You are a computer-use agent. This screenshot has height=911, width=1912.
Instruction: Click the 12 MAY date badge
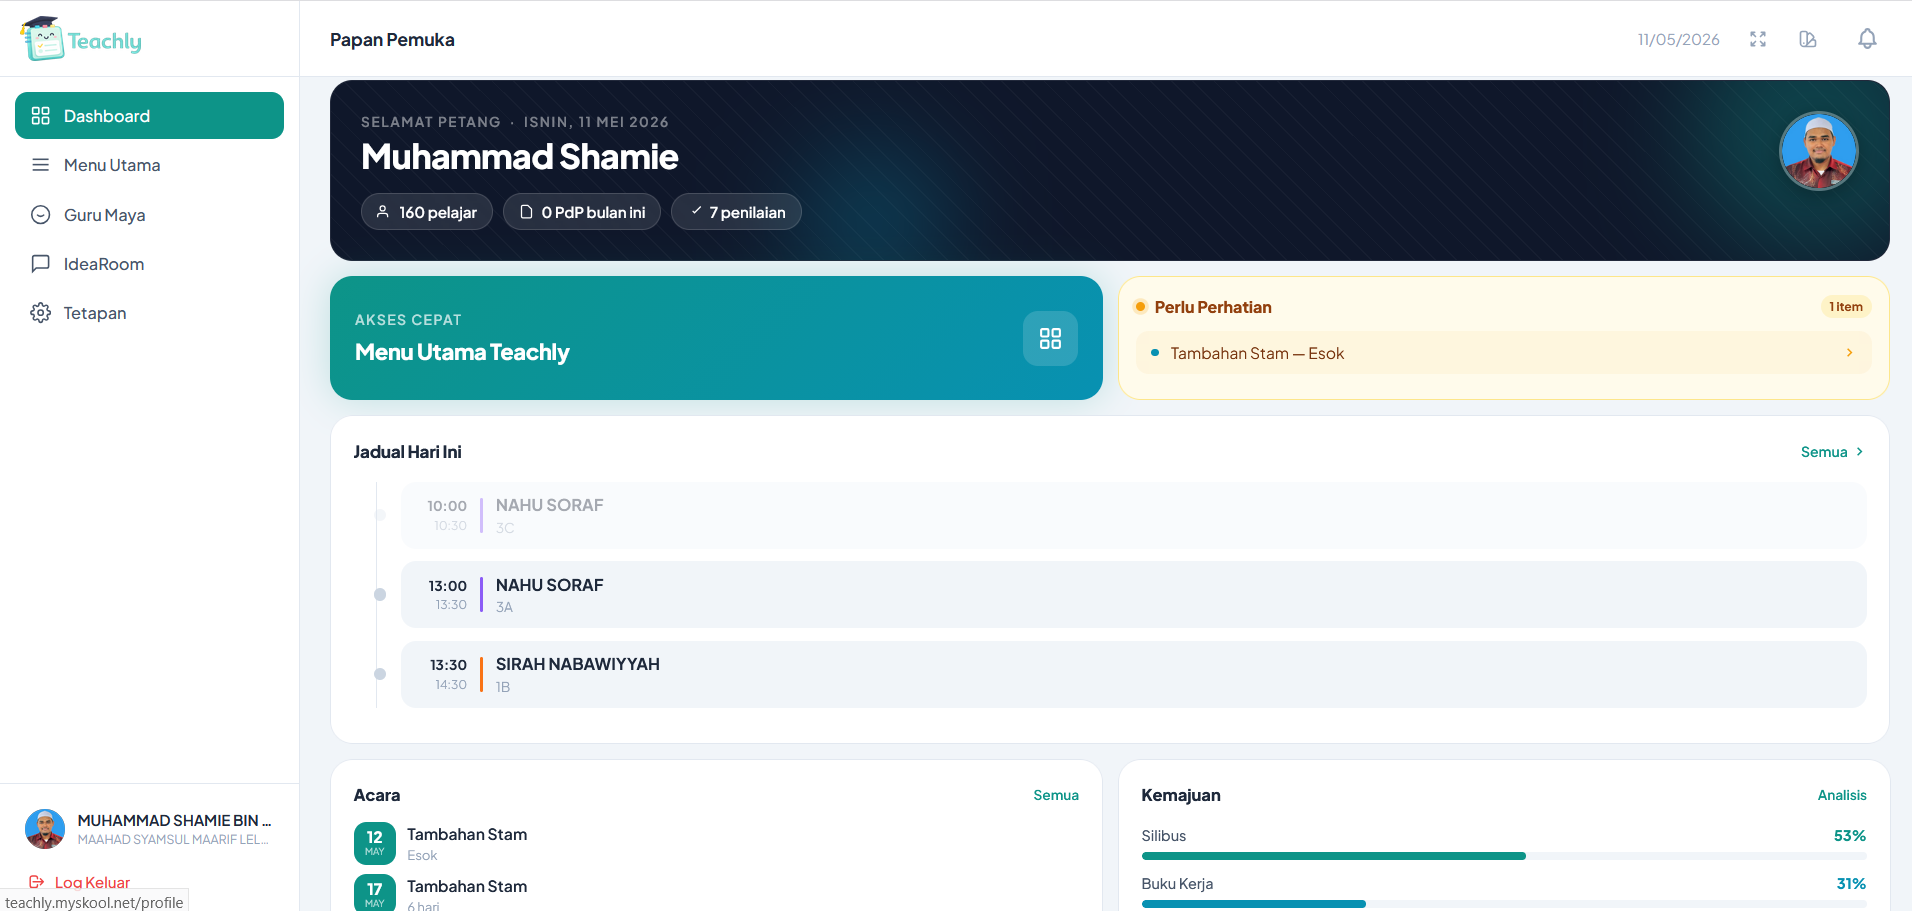coord(375,844)
